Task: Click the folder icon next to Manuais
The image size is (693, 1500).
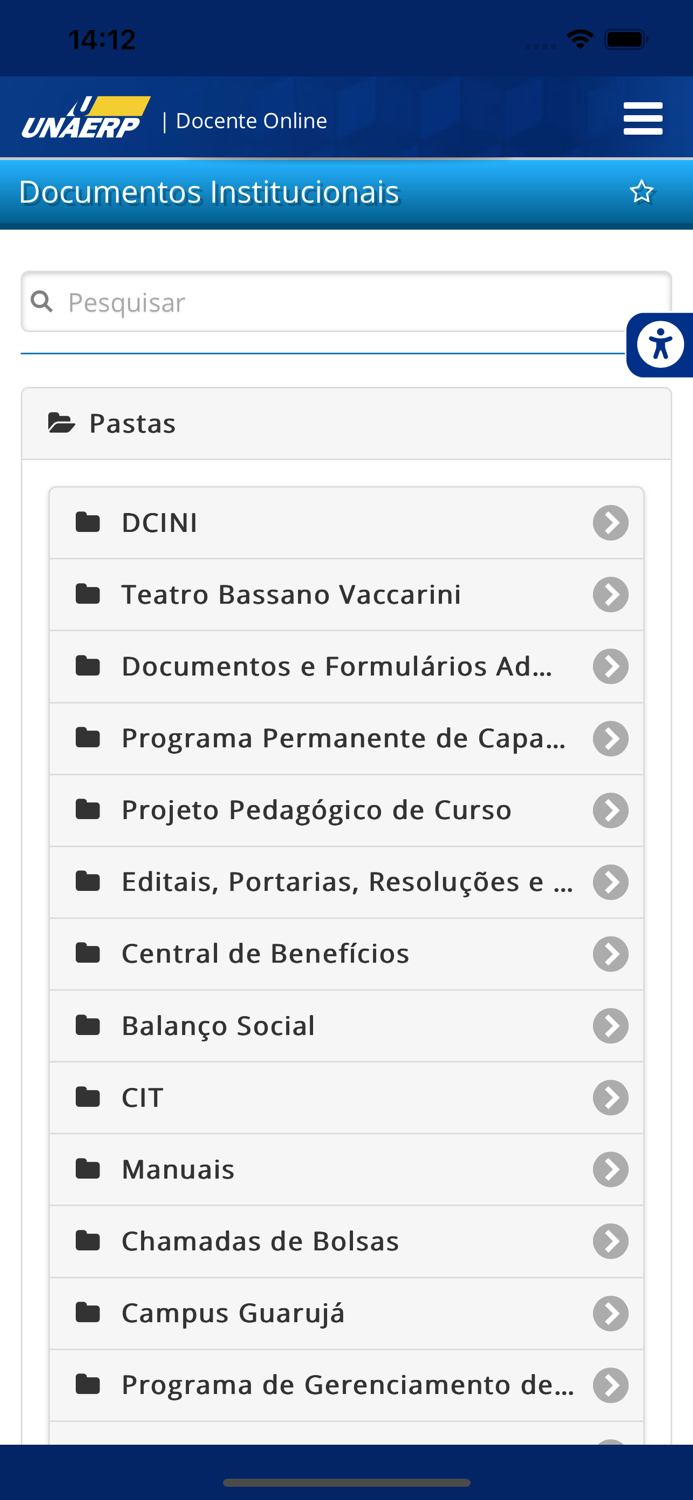Action: point(89,1168)
